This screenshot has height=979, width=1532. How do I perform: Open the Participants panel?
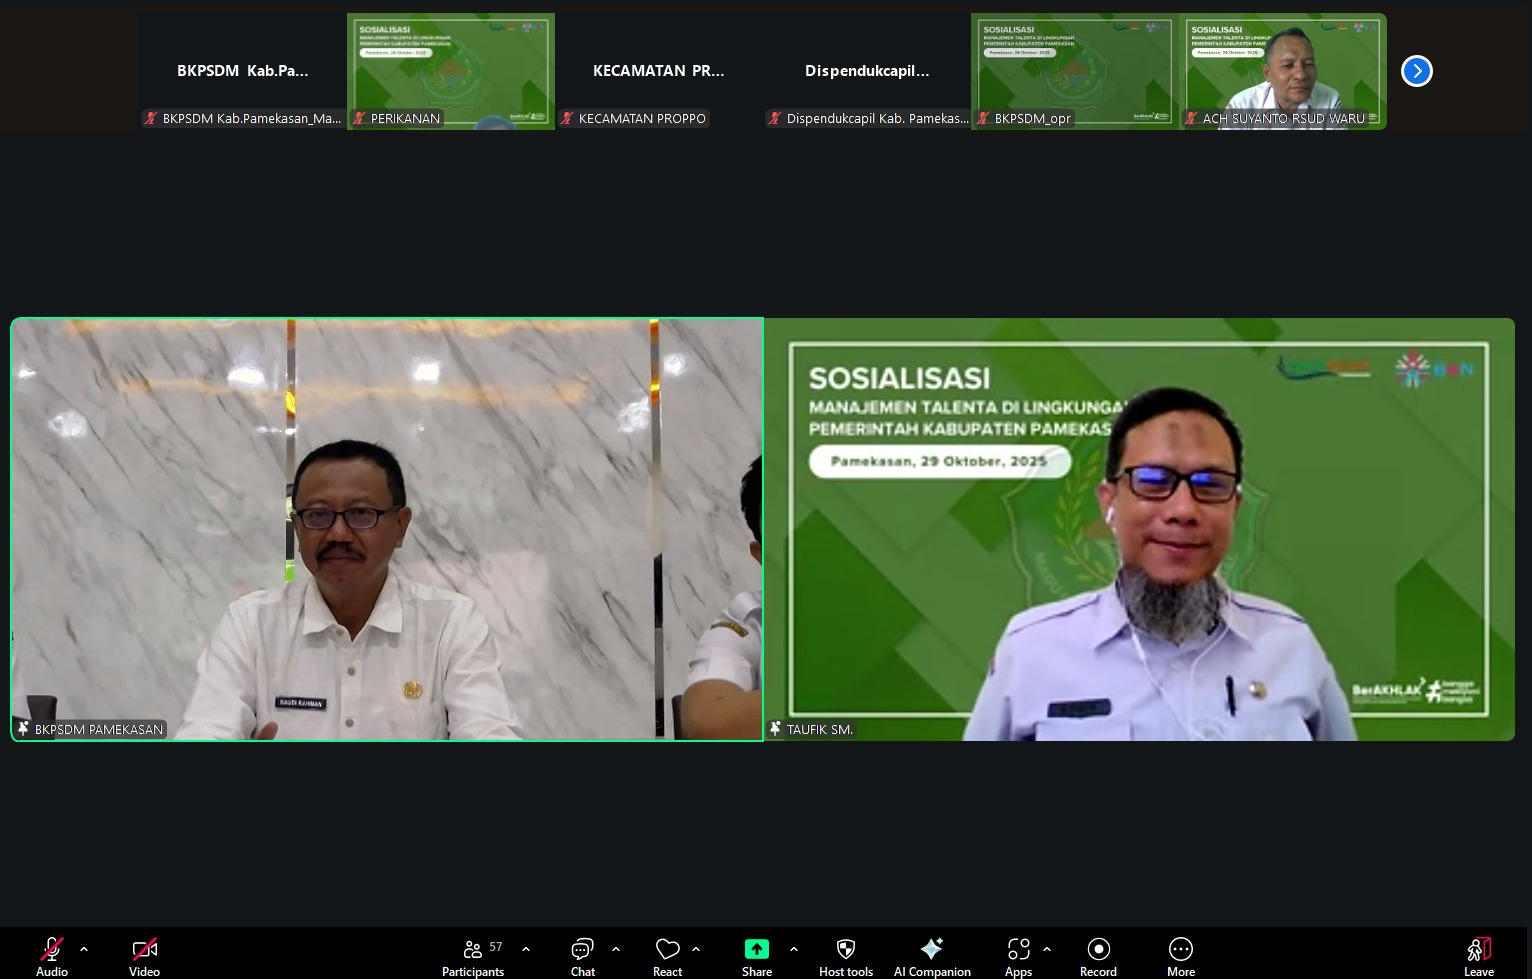coord(473,955)
